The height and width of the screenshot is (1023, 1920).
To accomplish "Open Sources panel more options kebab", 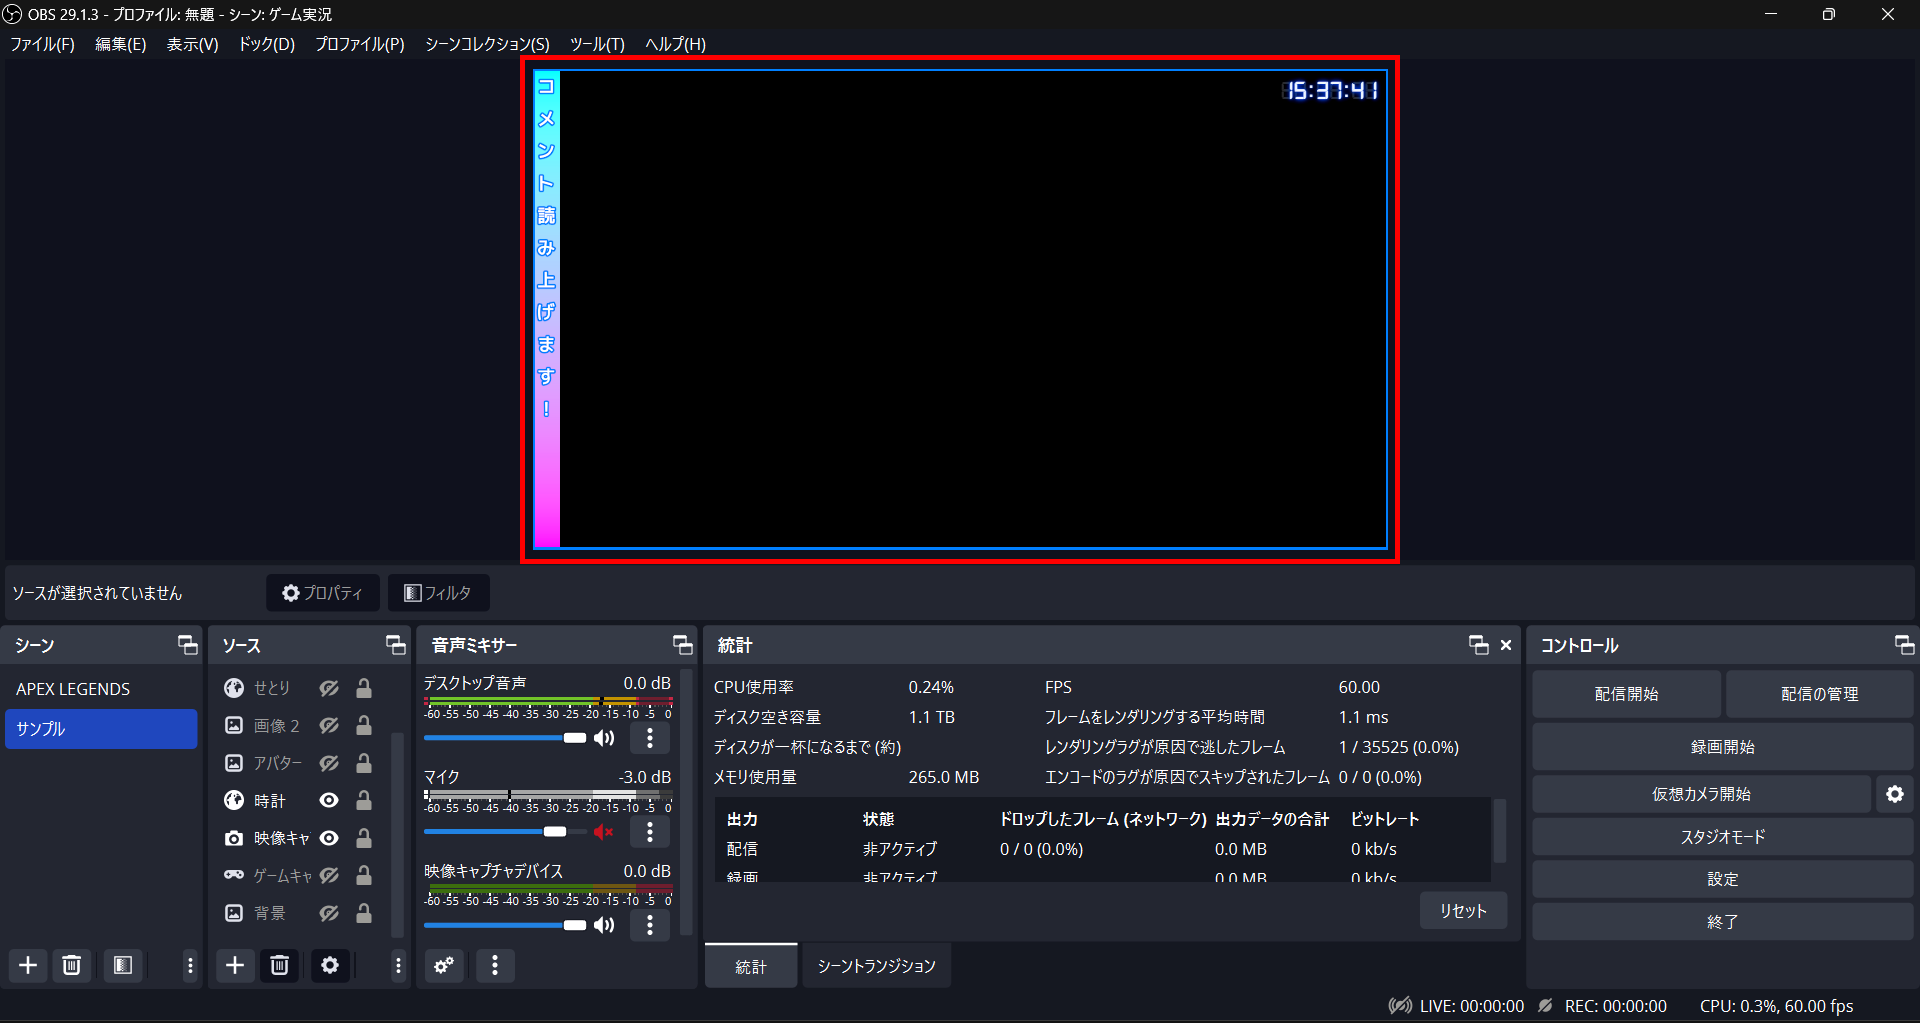I will coord(398,965).
